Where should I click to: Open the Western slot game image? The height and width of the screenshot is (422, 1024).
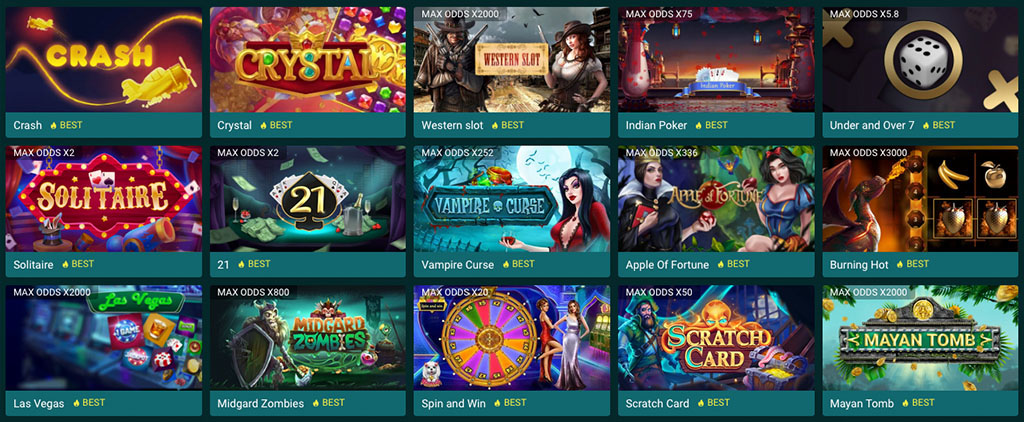512,59
